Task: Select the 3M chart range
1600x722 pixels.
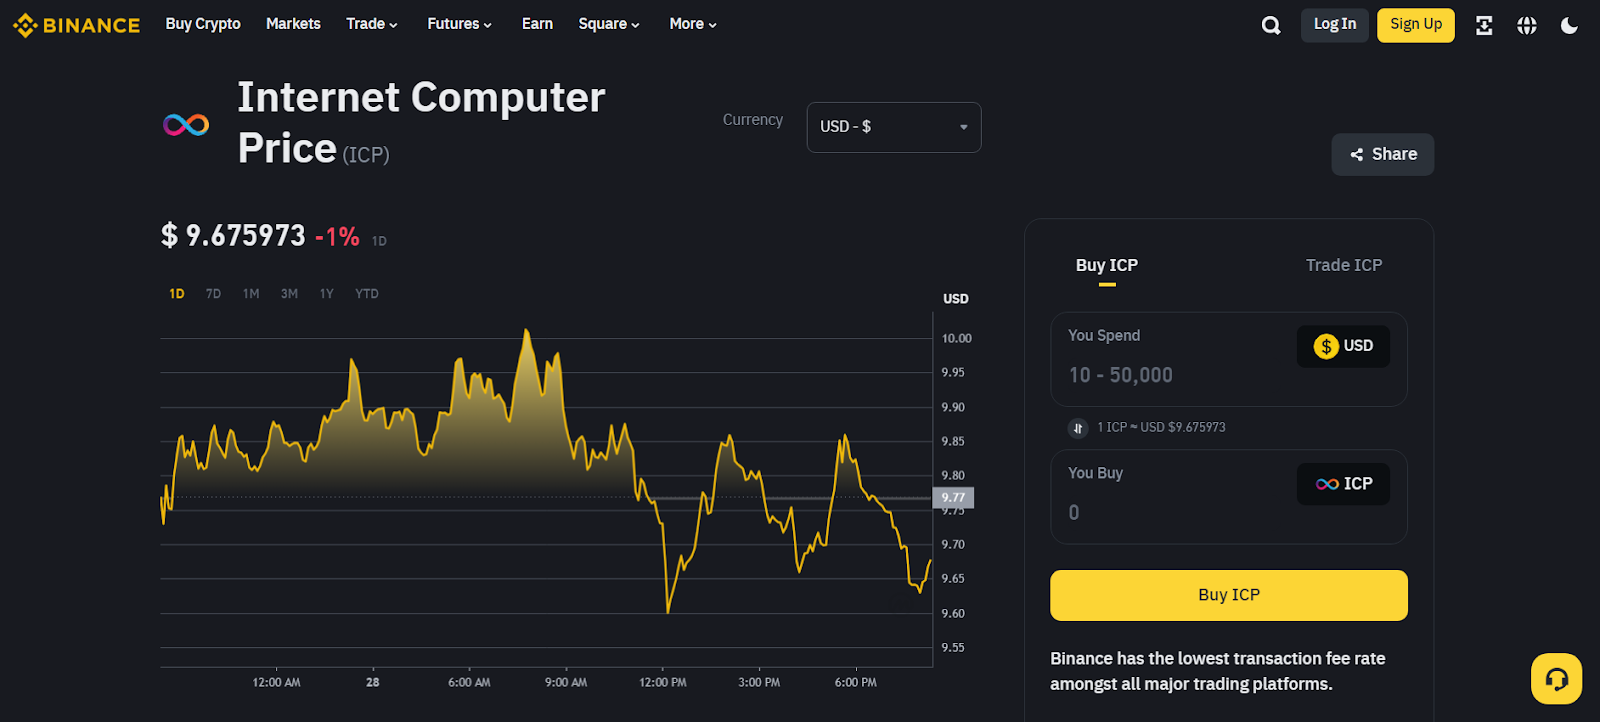Action: 289,294
